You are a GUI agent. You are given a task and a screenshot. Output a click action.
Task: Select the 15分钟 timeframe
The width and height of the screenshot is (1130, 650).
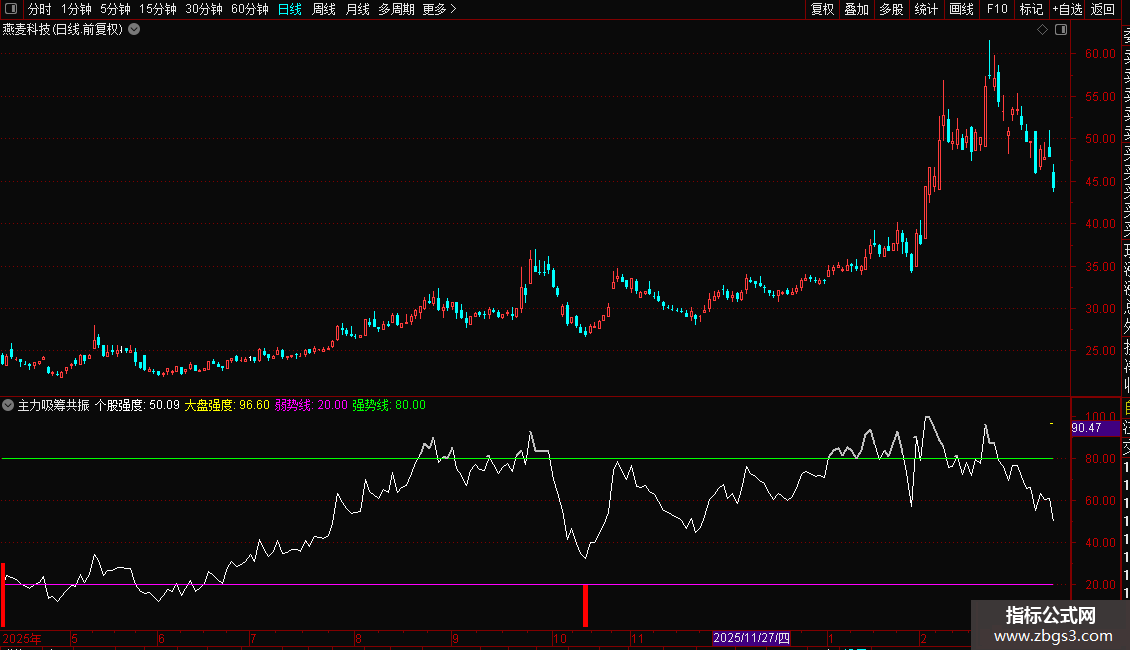[158, 9]
